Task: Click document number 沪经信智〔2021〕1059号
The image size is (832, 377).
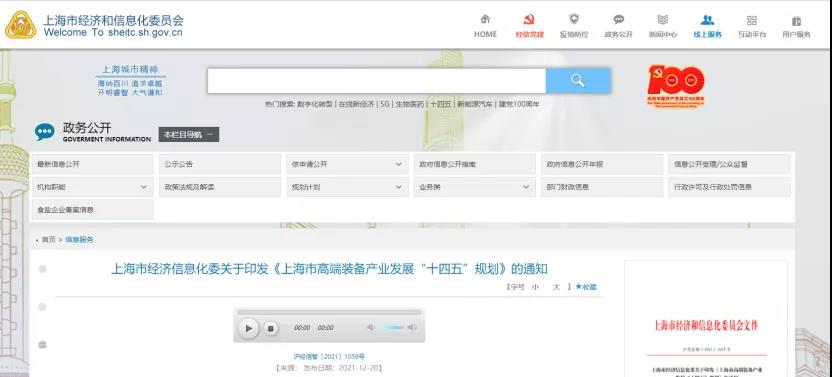Action: (329, 357)
